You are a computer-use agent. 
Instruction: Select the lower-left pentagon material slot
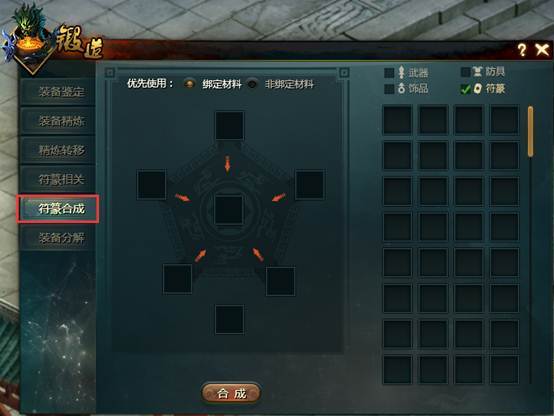177,279
